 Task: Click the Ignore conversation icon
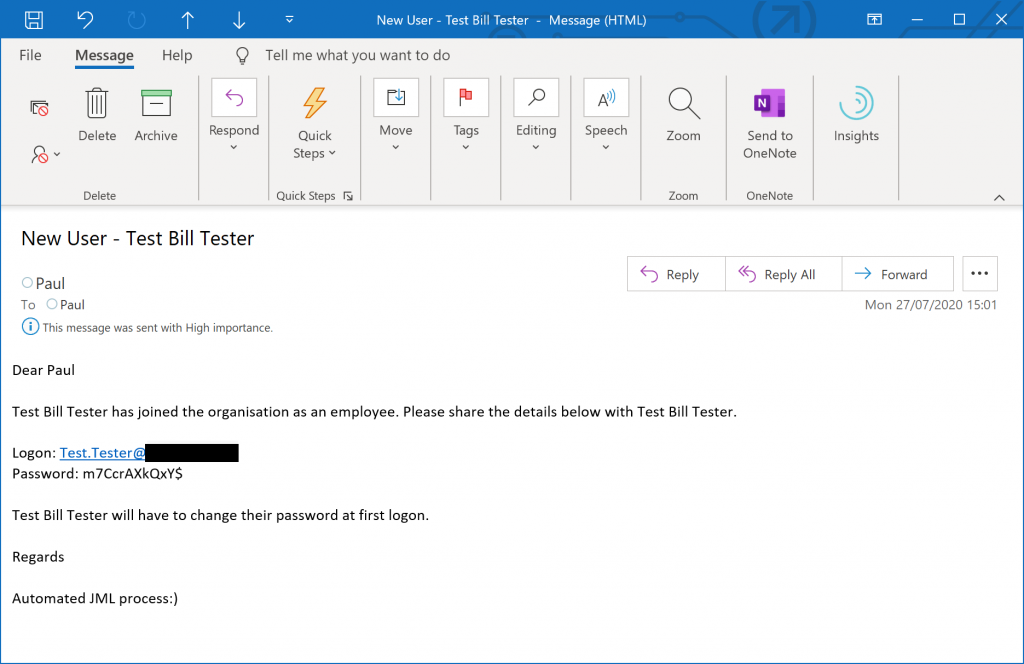point(40,107)
